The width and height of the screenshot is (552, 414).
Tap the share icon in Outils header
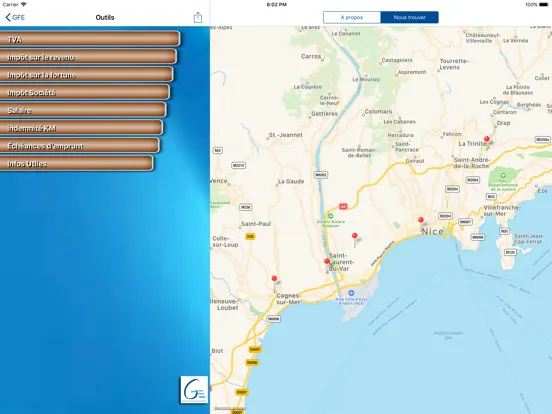(x=198, y=18)
